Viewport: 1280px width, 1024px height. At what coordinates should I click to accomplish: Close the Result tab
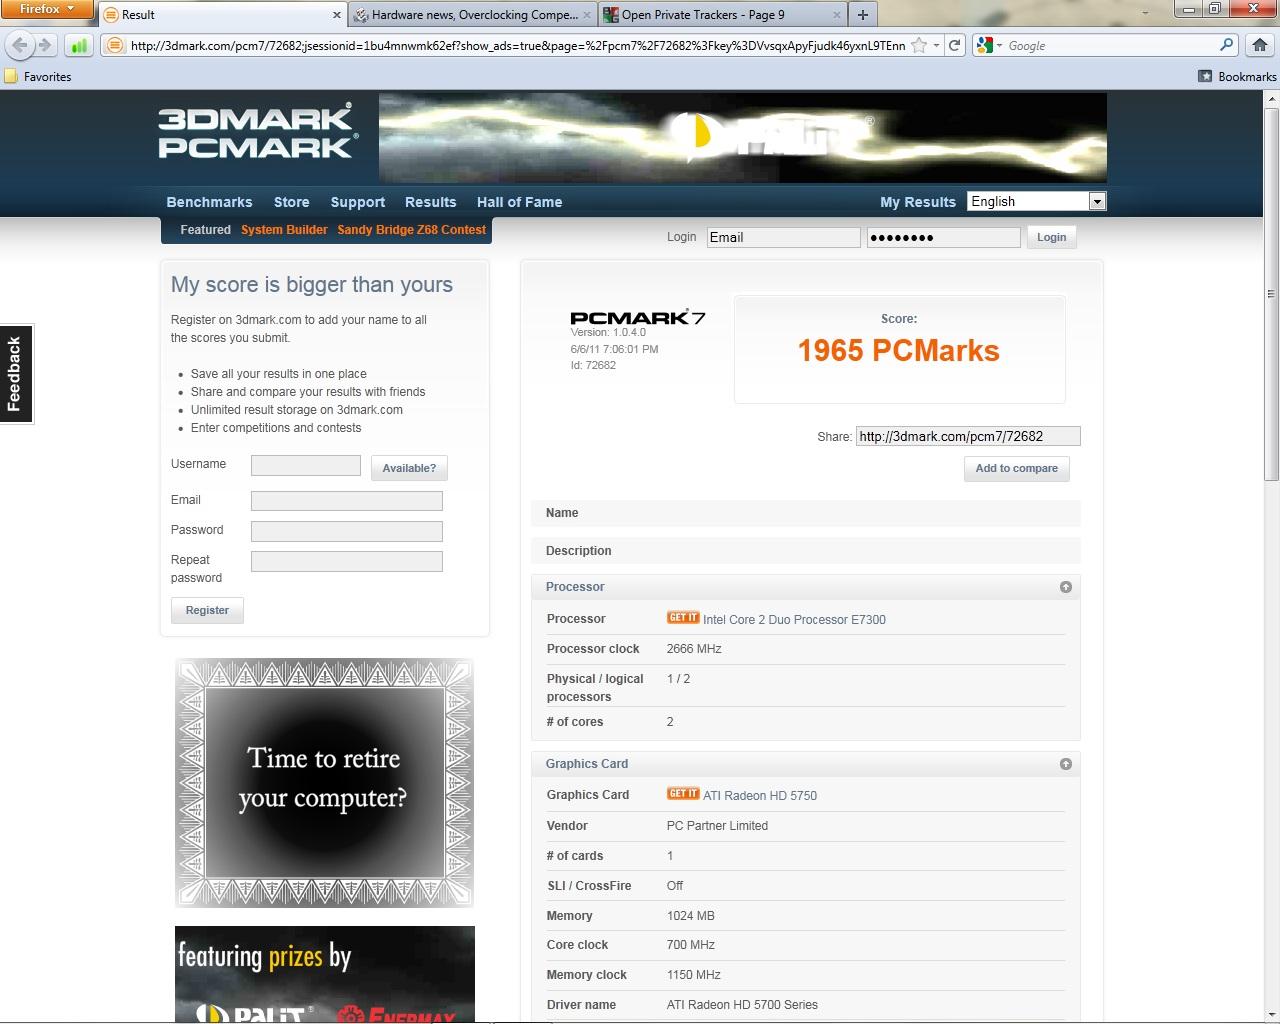[336, 15]
